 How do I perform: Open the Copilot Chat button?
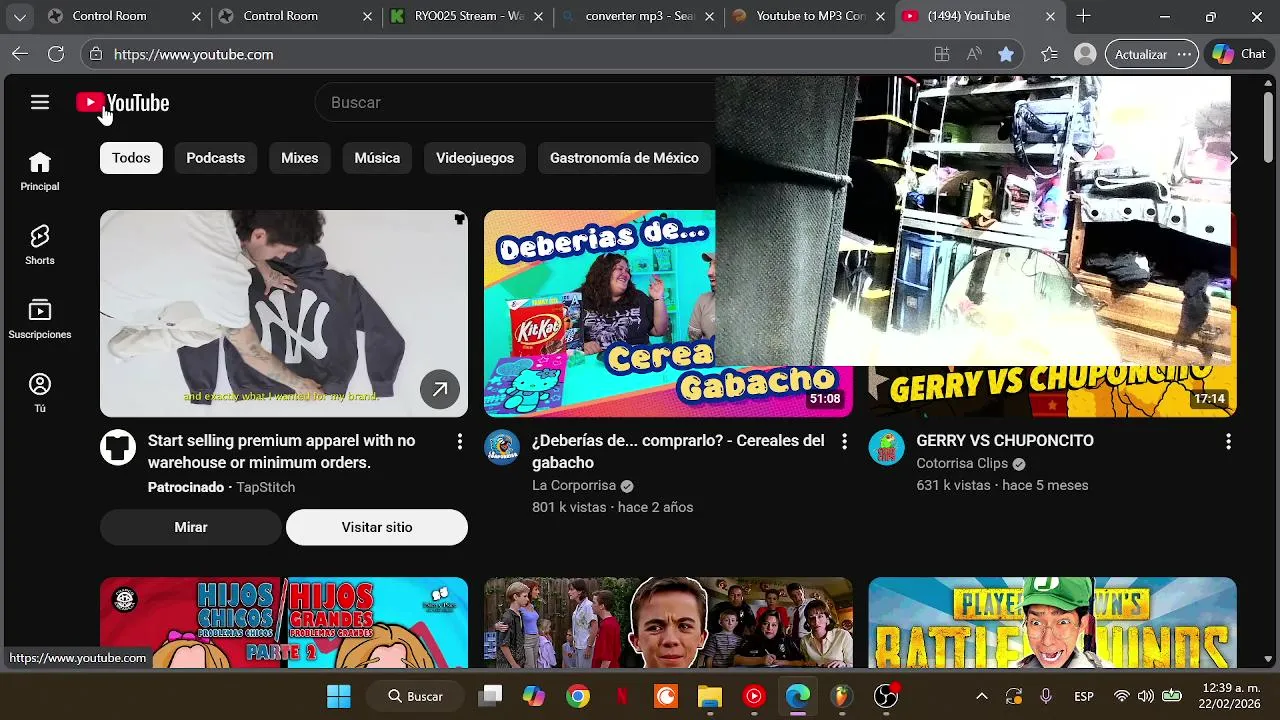pyautogui.click(x=1239, y=54)
